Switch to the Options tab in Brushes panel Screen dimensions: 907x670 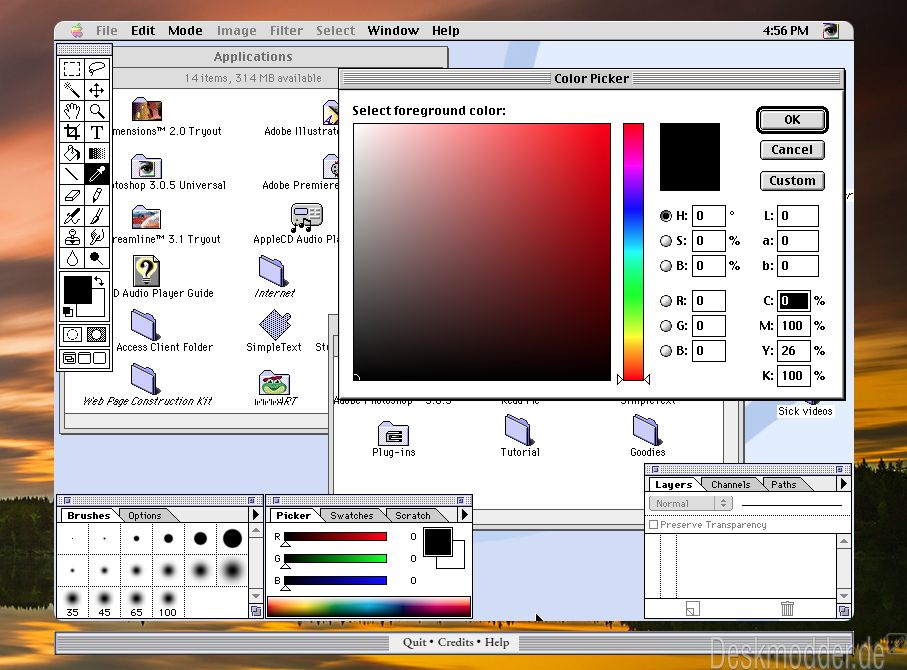click(145, 516)
